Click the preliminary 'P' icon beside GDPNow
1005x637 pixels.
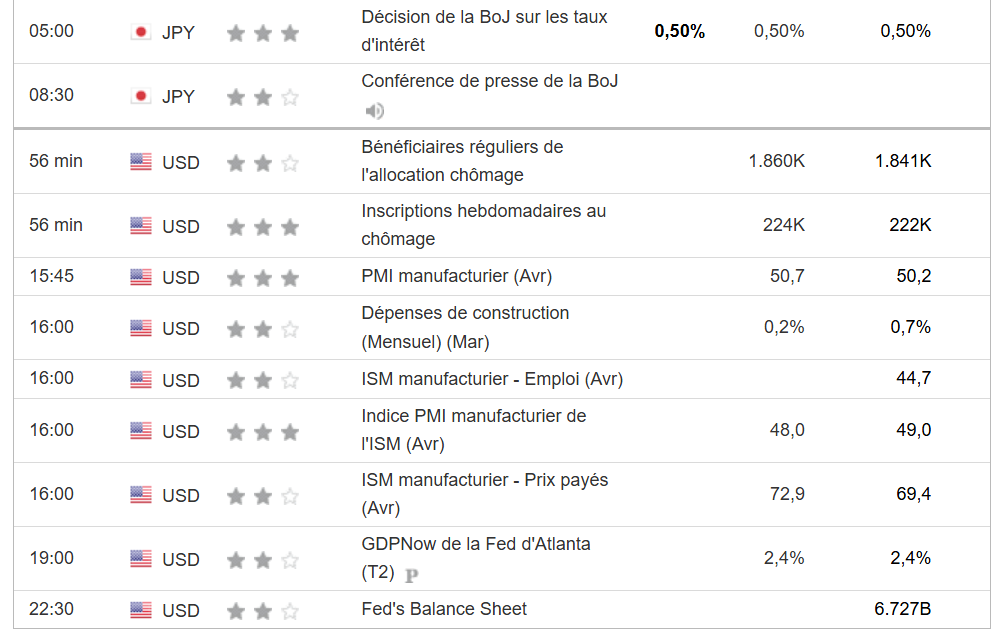point(412,575)
